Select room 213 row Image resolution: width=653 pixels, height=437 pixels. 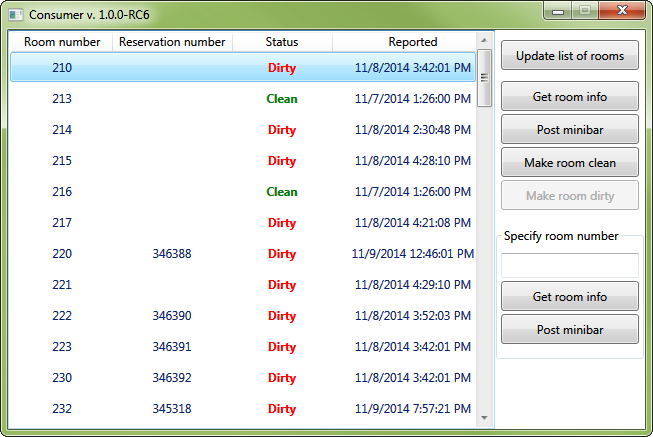click(243, 99)
